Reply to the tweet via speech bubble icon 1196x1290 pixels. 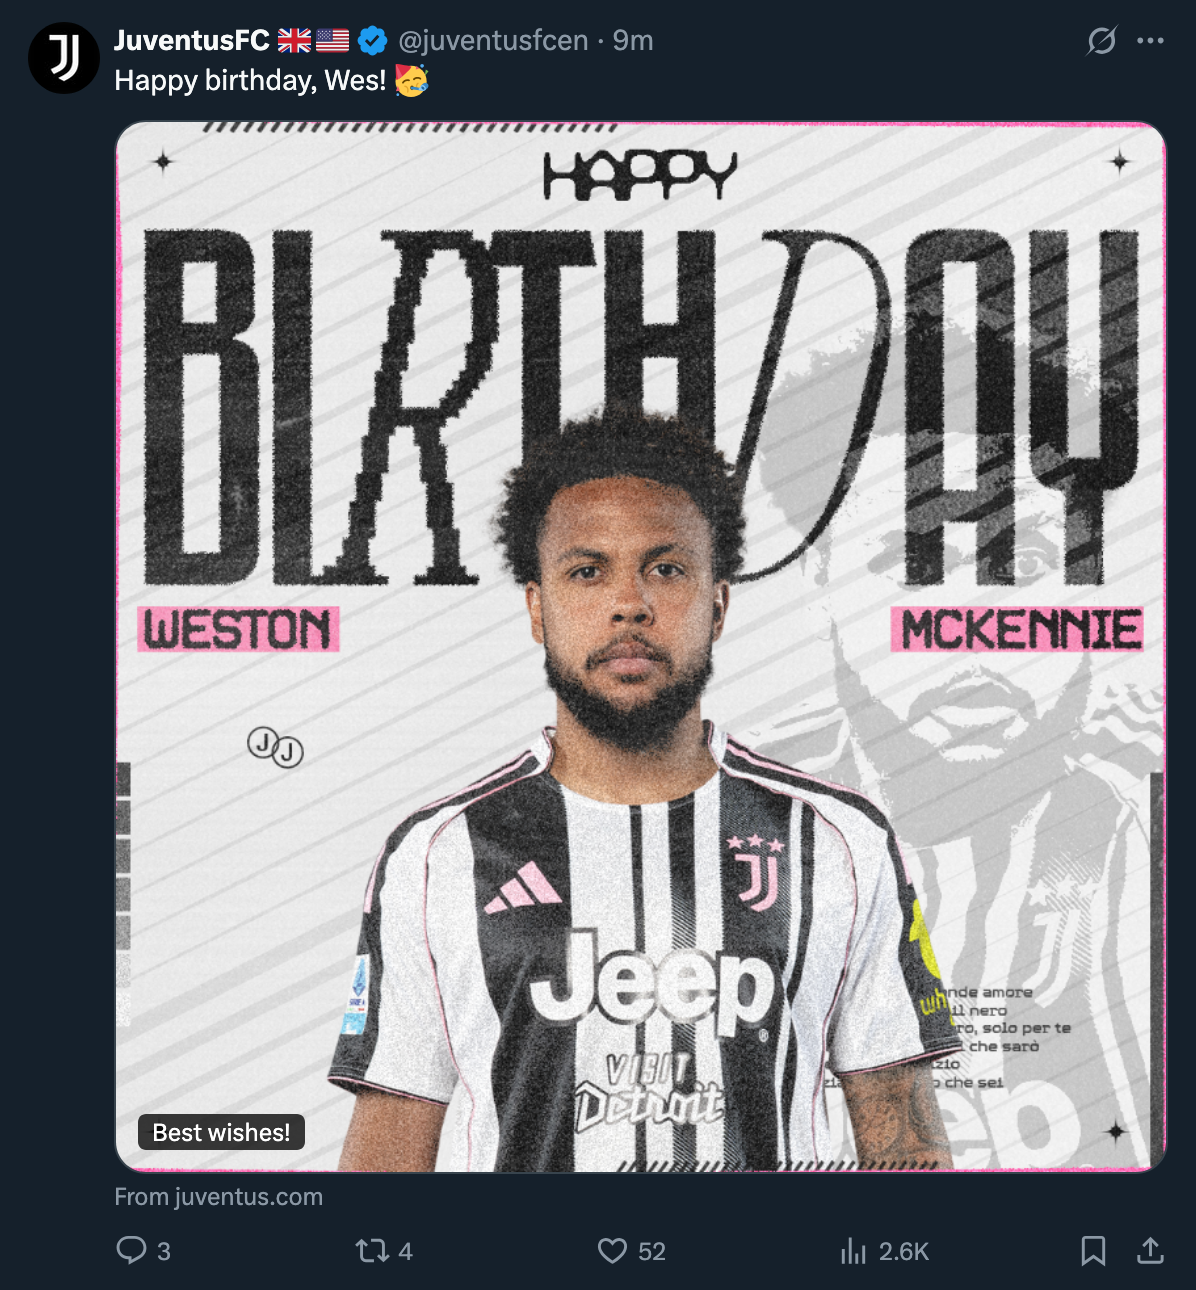tap(131, 1250)
